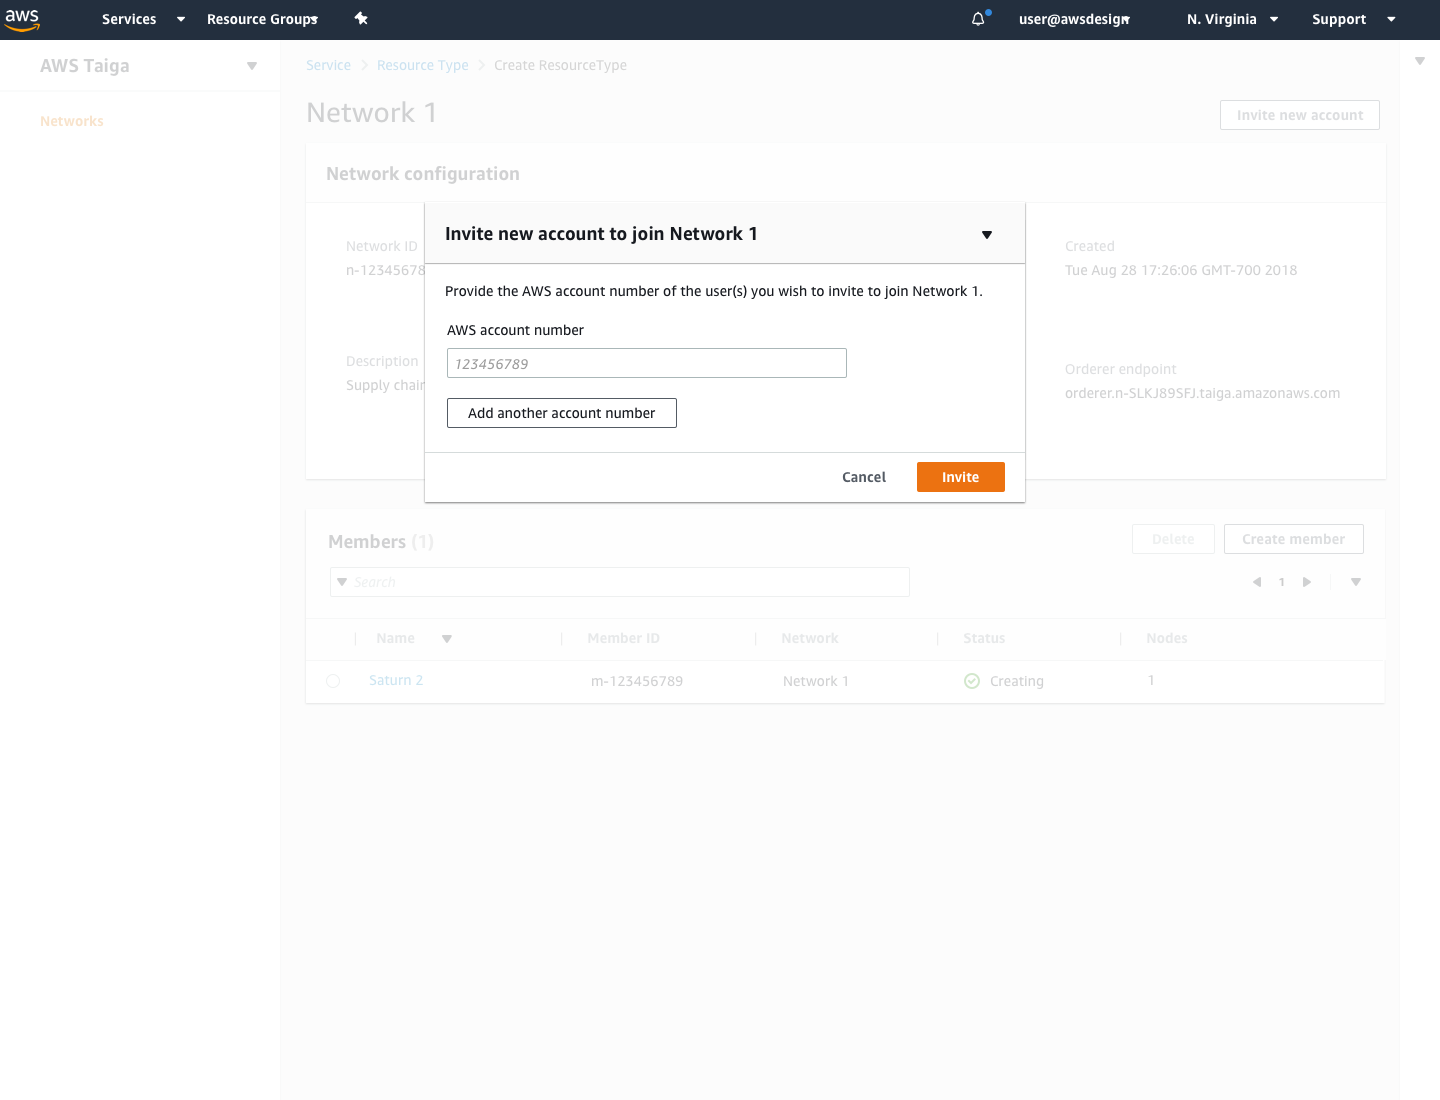The image size is (1440, 1100).
Task: Open the user@awsdesign account menu
Action: 1074,19
